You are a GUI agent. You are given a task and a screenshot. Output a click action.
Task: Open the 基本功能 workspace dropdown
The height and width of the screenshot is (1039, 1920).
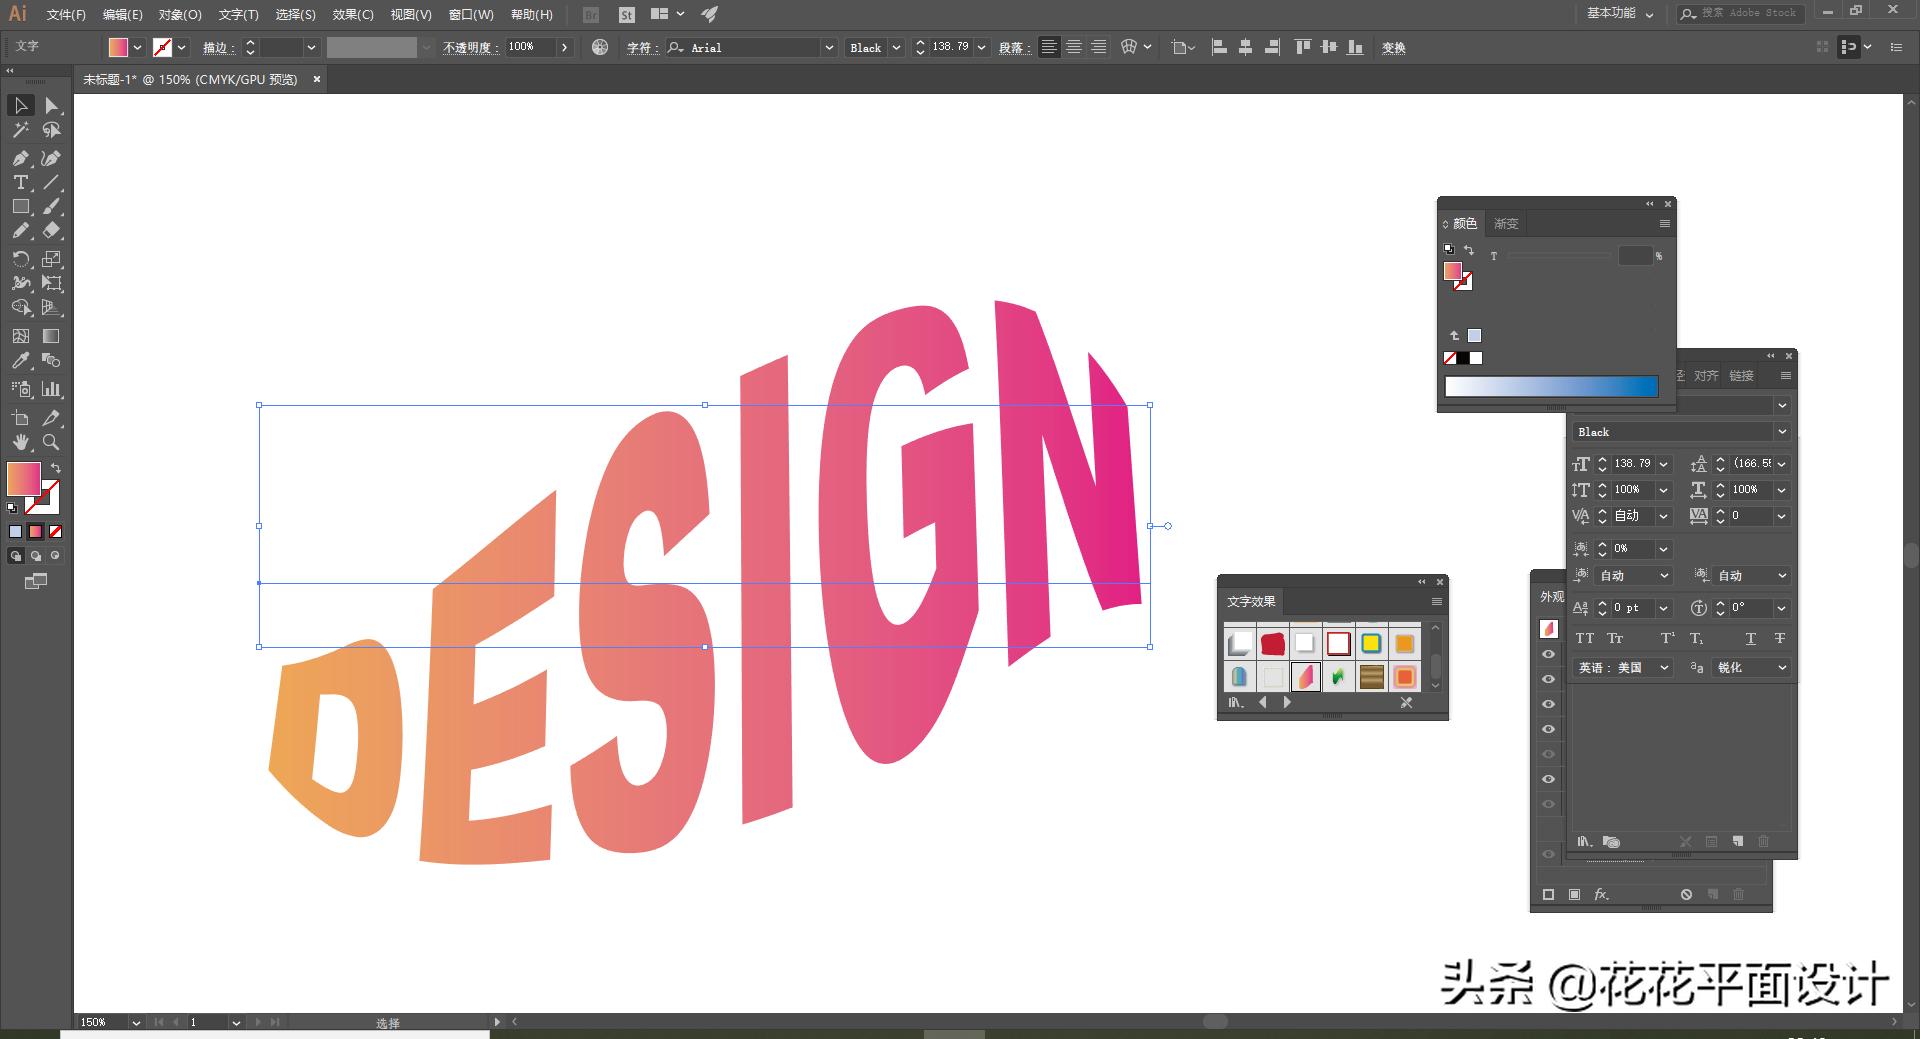click(1620, 13)
